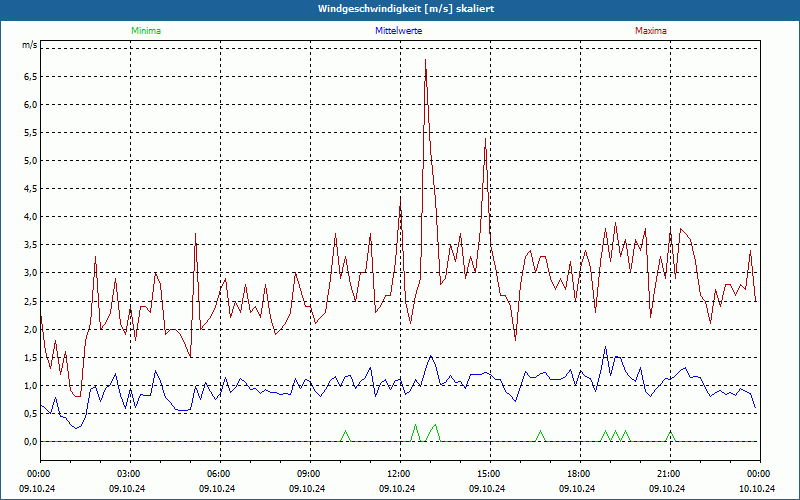Click the 6,0 y-axis value
The image size is (800, 500).
click(31, 105)
